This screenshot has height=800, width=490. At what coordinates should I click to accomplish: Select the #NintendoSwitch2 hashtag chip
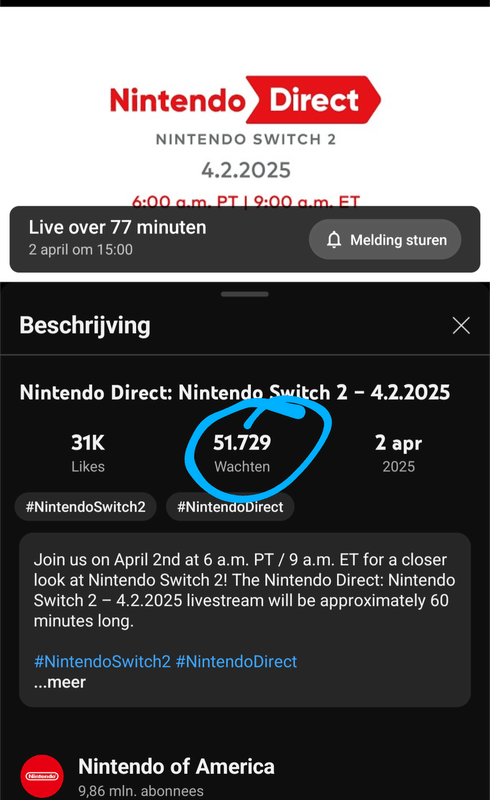85,507
